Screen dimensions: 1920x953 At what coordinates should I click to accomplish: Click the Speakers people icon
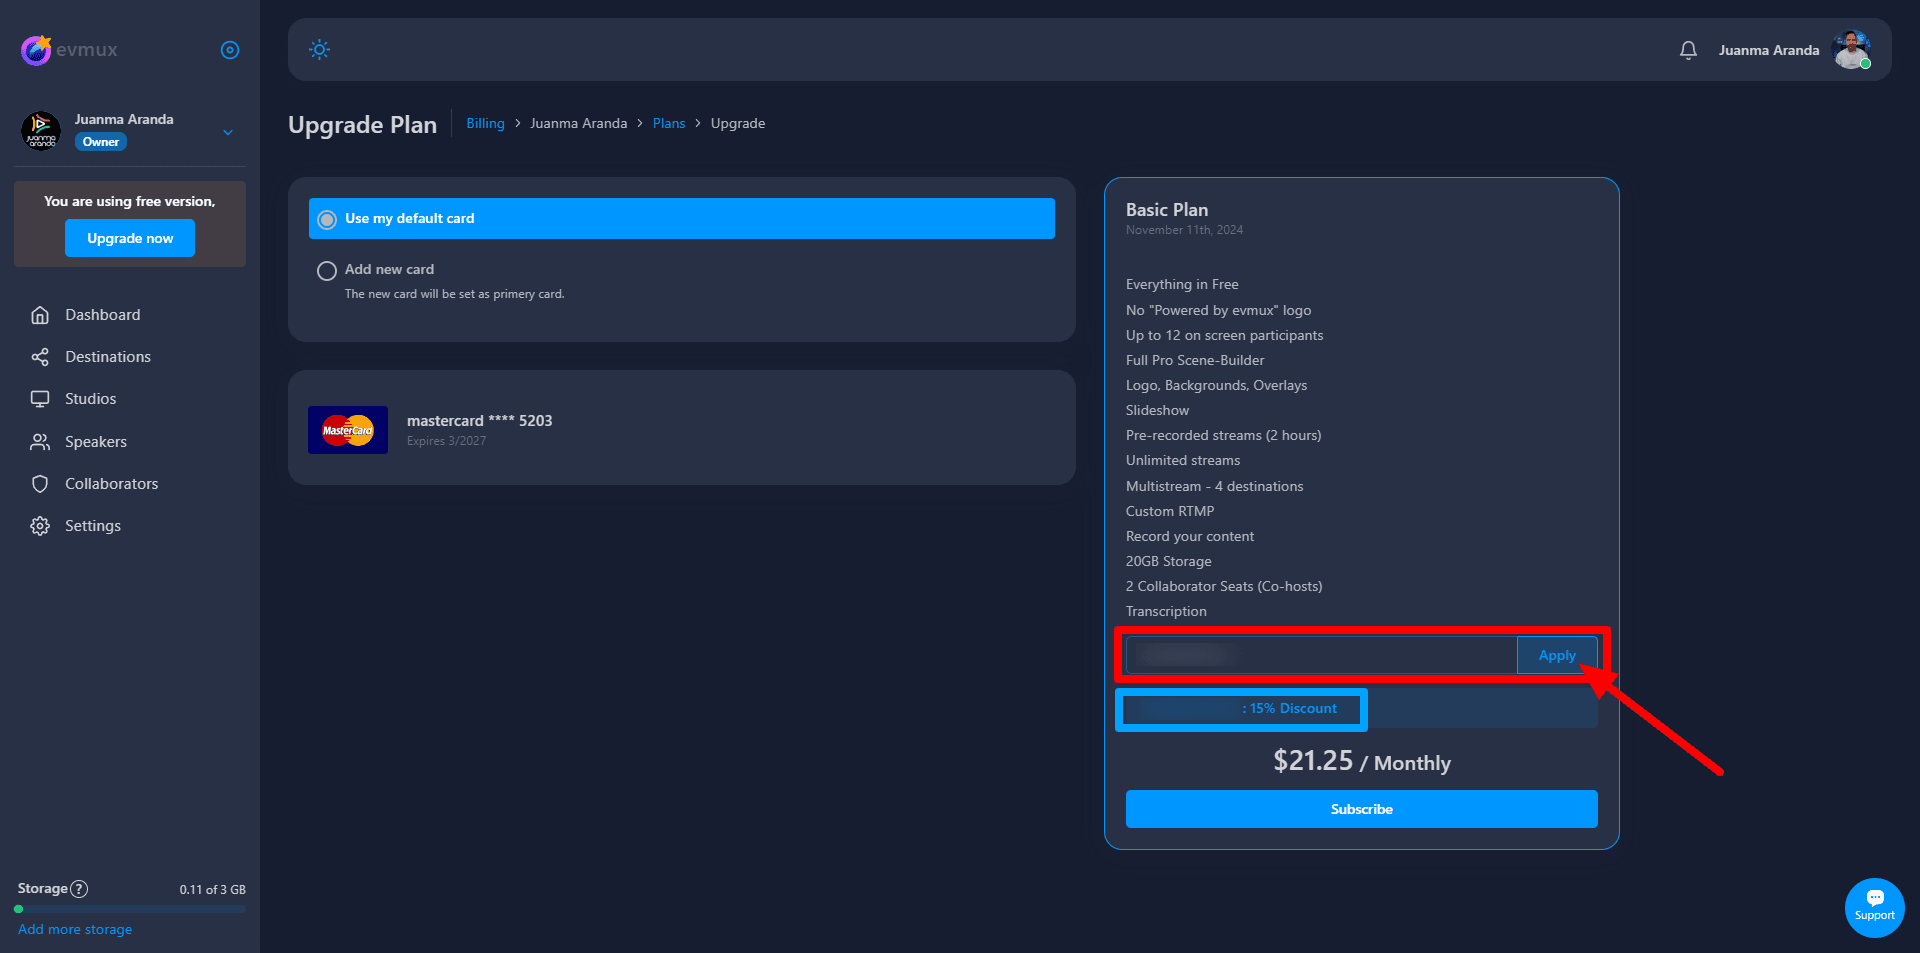pos(40,442)
